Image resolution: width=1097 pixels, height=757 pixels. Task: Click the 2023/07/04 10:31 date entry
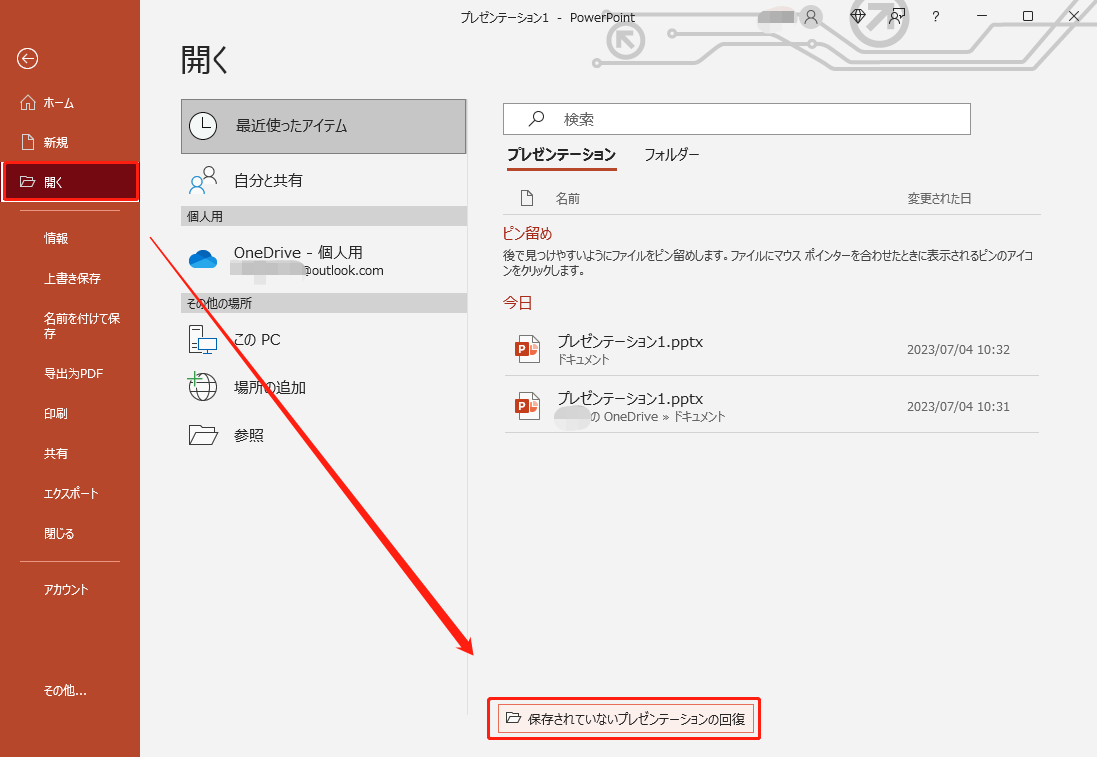(x=958, y=406)
